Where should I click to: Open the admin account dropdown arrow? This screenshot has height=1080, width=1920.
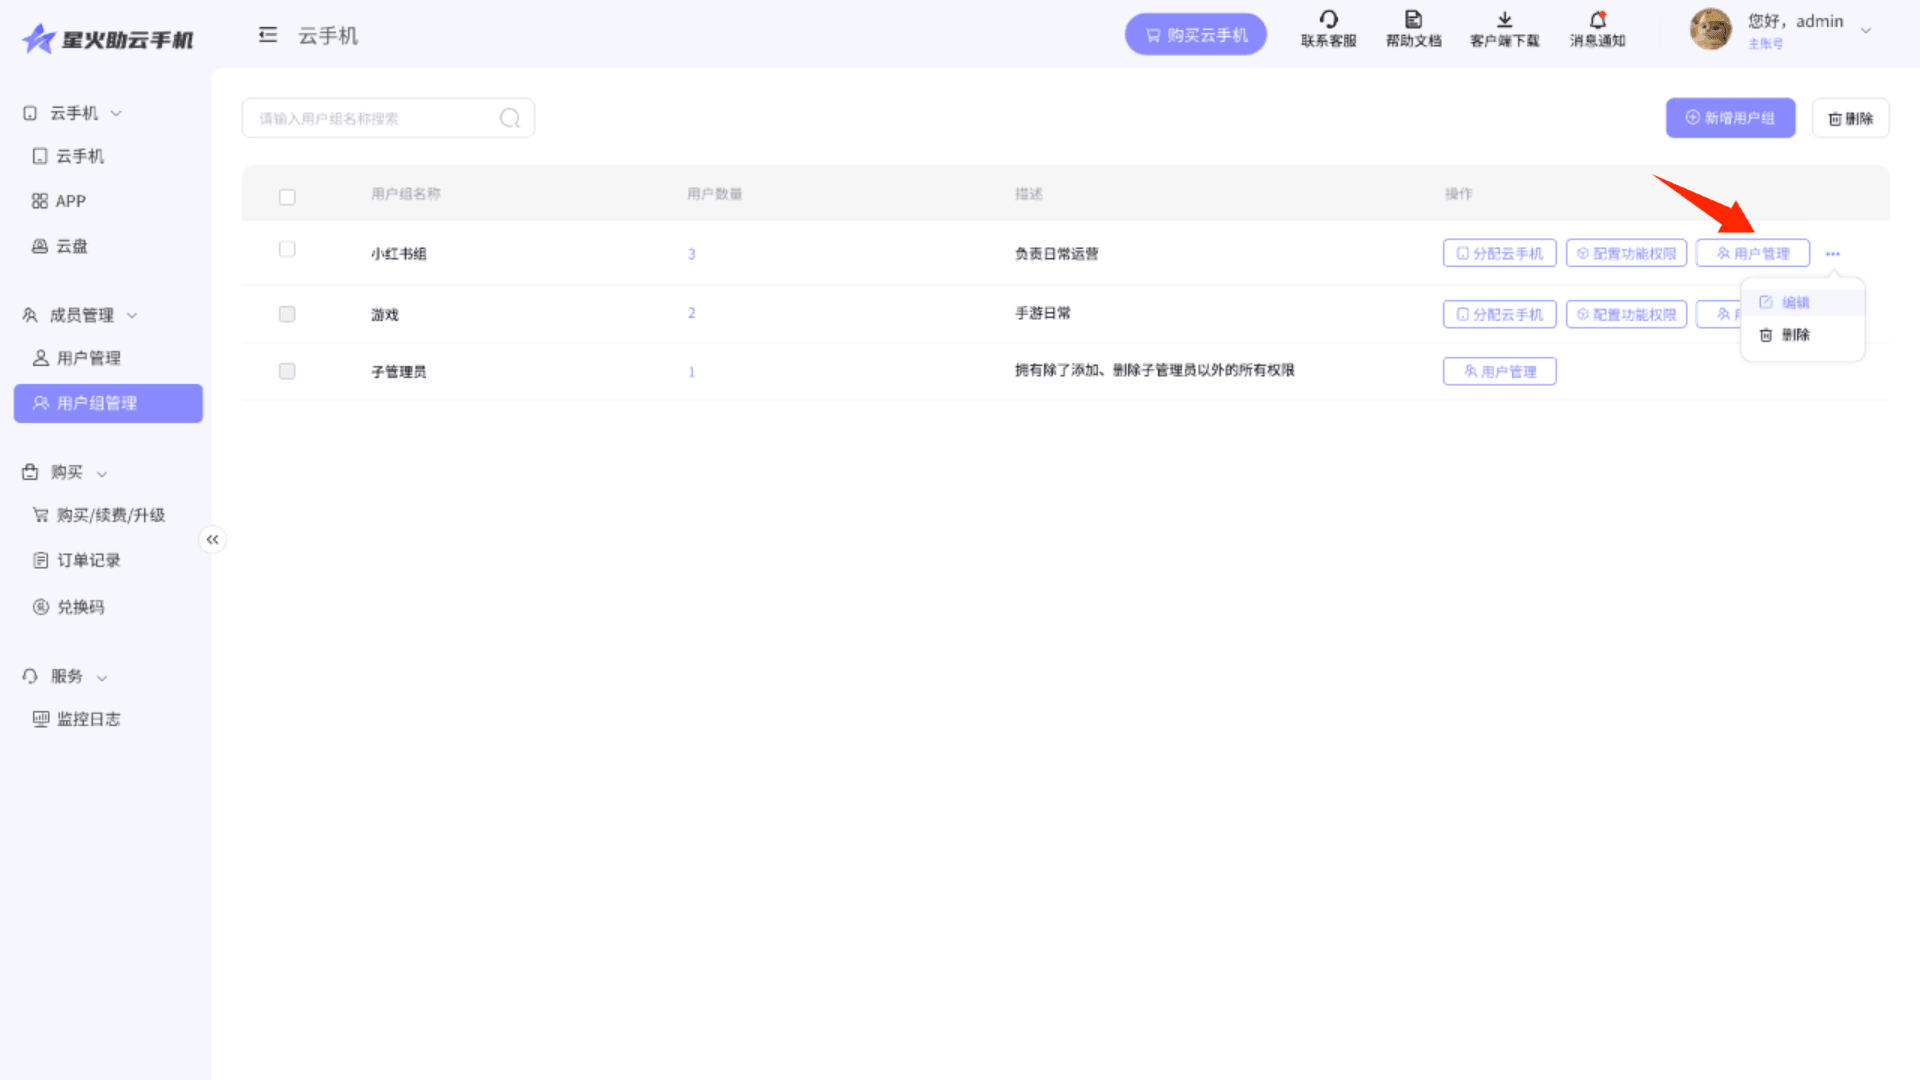(1865, 31)
